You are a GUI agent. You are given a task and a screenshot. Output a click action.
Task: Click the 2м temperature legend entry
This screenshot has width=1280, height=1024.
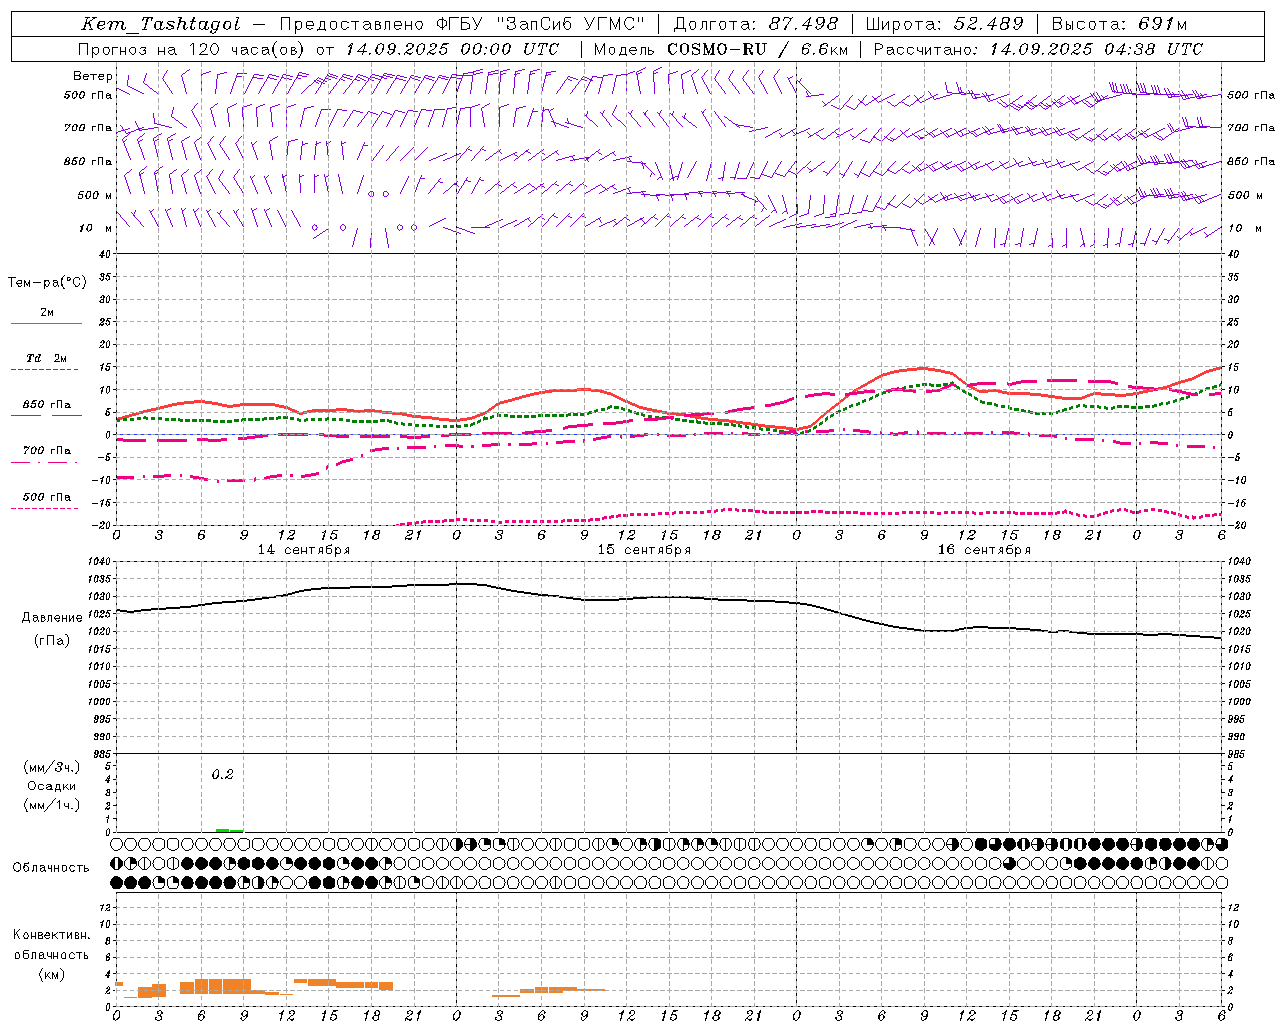(x=46, y=312)
